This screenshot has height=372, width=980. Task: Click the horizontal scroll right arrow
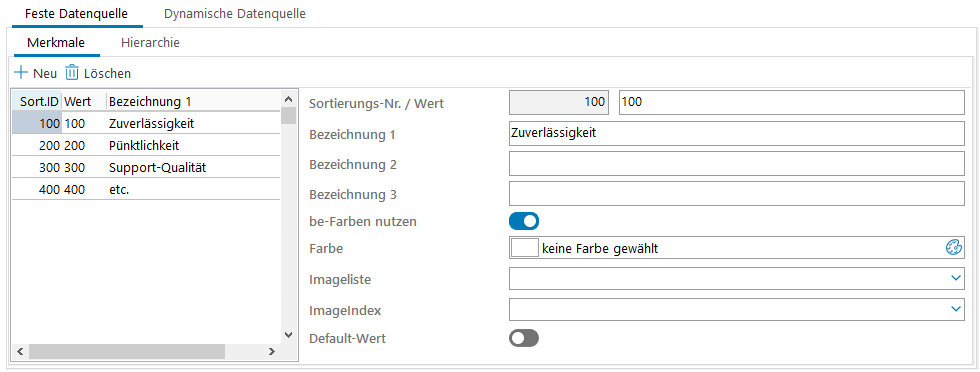pyautogui.click(x=271, y=351)
